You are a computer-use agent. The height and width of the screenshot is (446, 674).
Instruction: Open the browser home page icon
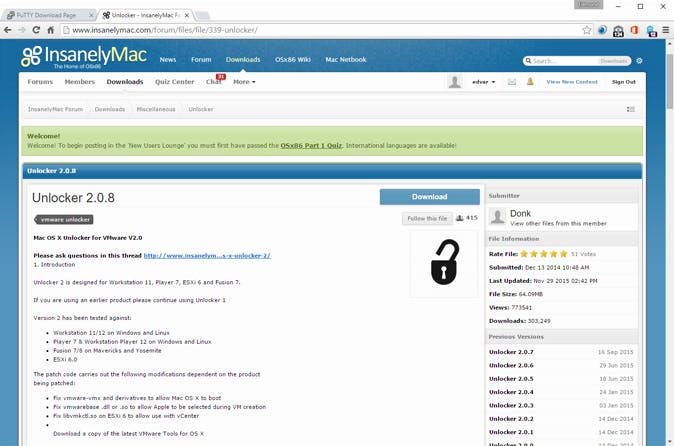coord(51,30)
